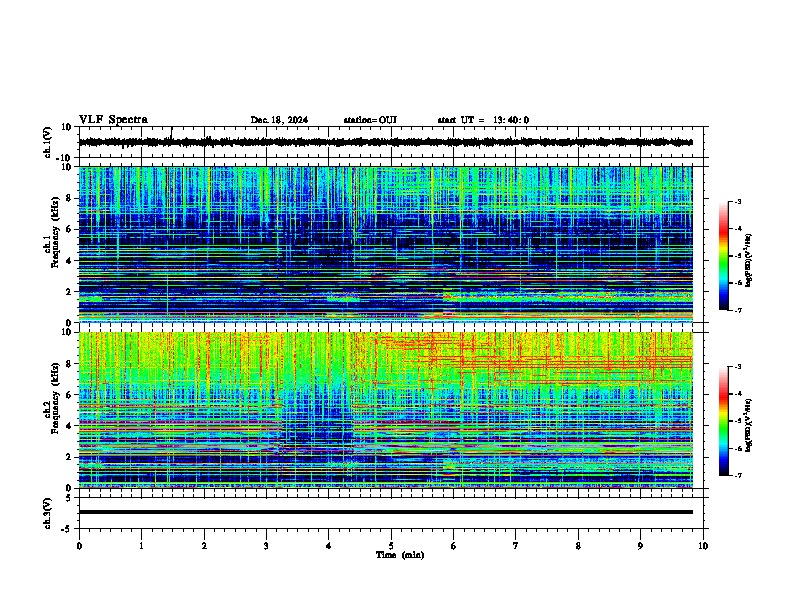Click the ch.2 colorbar log(PSD) label
Viewport: 792px width, 612px height.
[749, 425]
